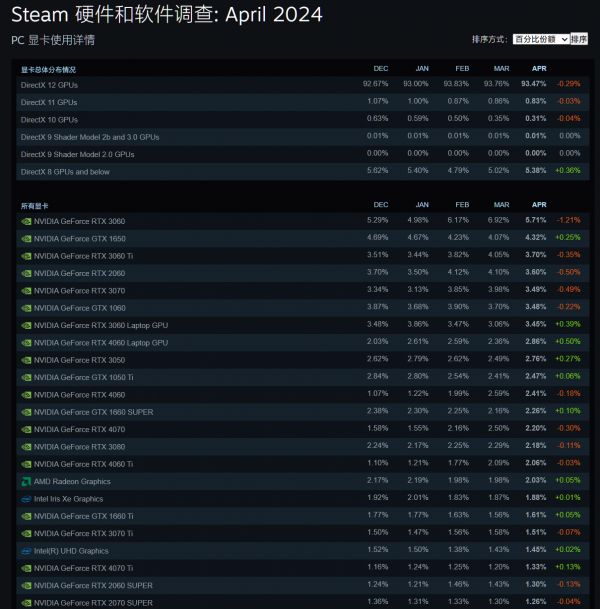Image resolution: width=600 pixels, height=609 pixels.
Task: Click NVIDIA icon beside RTX 4070 Ti
Action: pyautogui.click(x=26, y=568)
